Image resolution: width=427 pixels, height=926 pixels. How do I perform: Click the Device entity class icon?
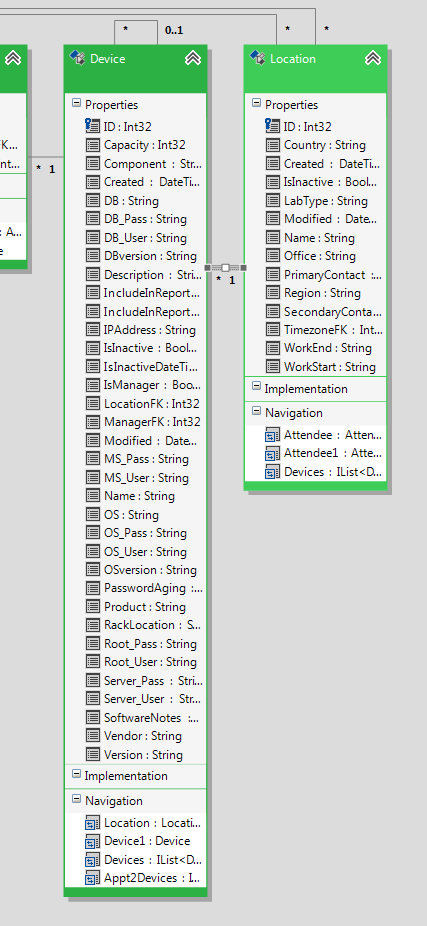coord(78,57)
